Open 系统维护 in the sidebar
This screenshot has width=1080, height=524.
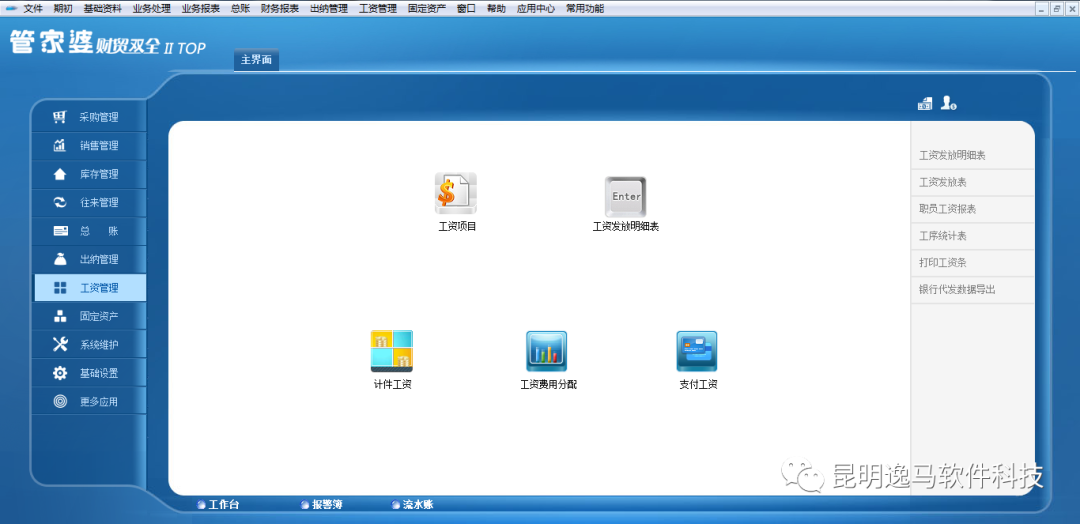(88, 345)
